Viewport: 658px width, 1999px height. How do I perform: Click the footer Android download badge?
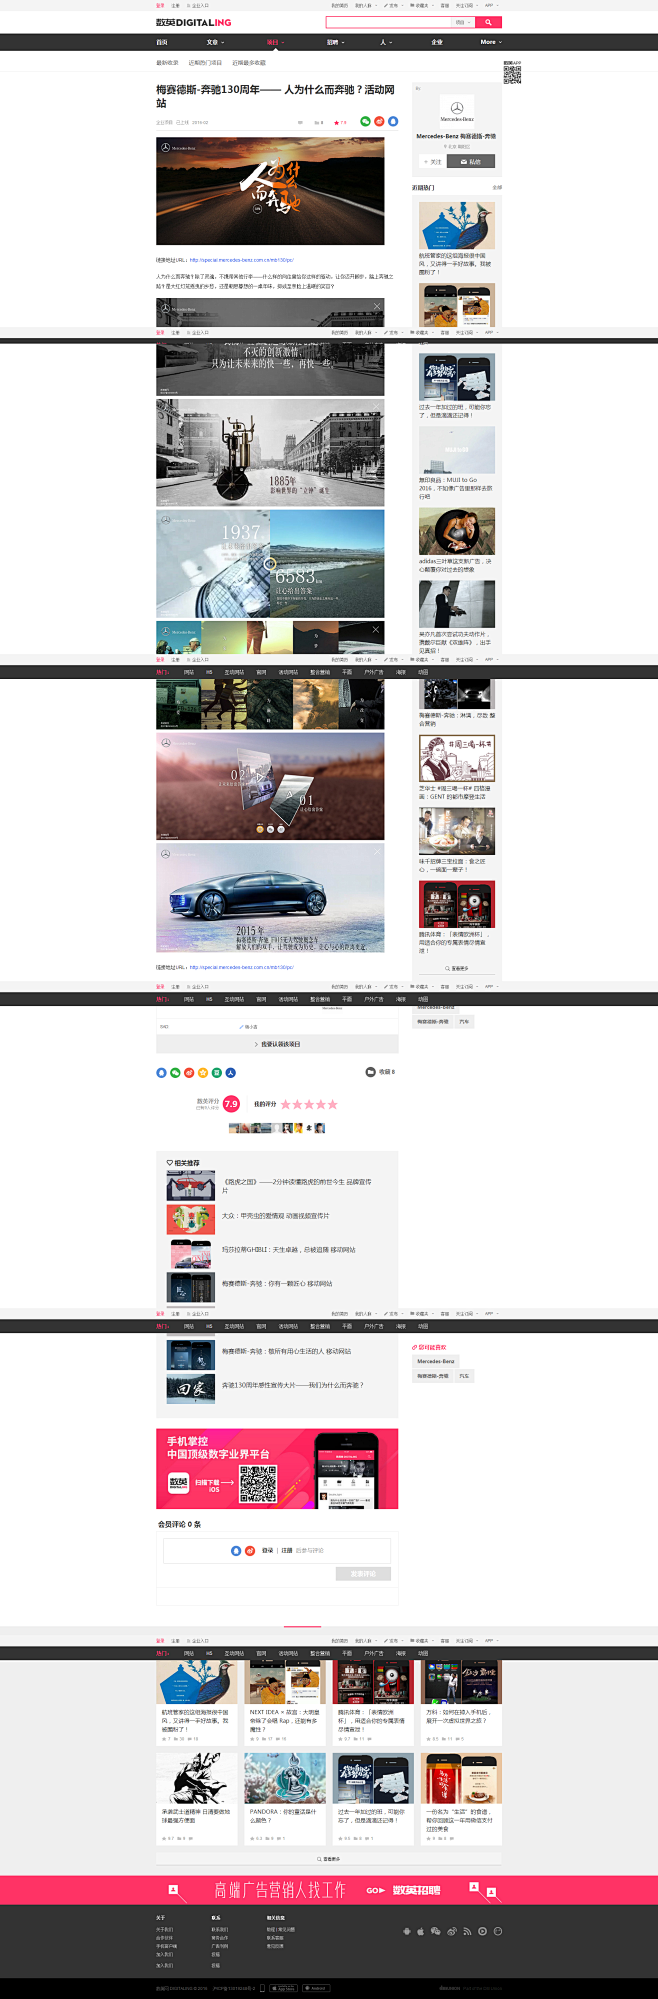[x=316, y=1988]
